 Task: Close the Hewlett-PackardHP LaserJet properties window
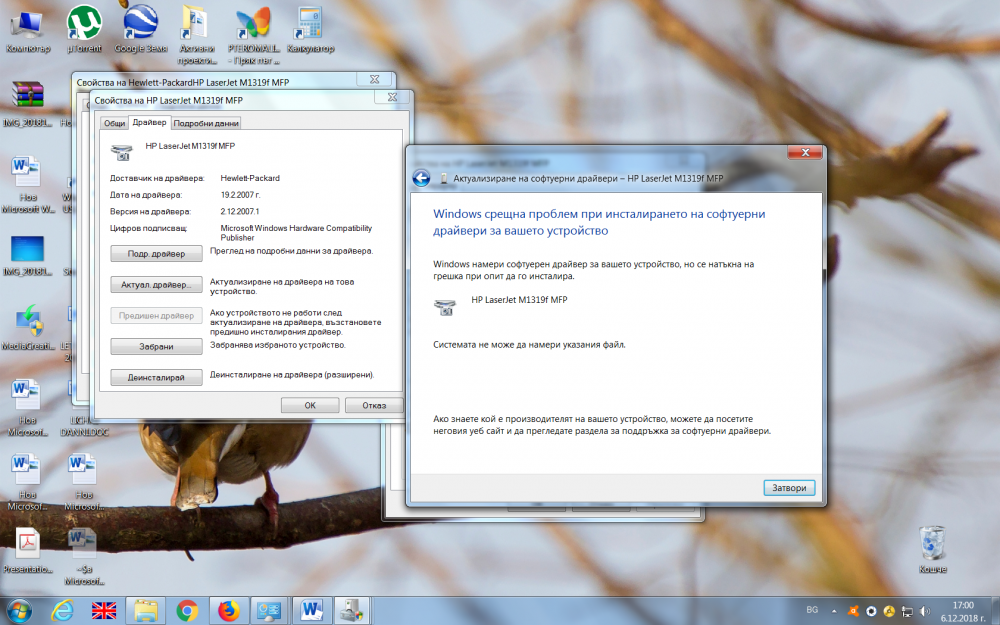click(x=374, y=80)
